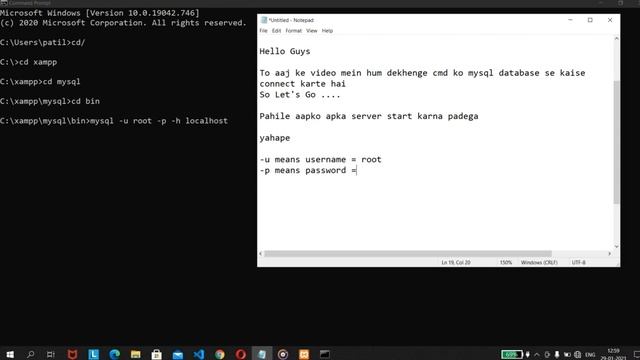This screenshot has height=360, width=640.
Task: Switch the ENG input language indicator
Action: pyautogui.click(x=590, y=355)
